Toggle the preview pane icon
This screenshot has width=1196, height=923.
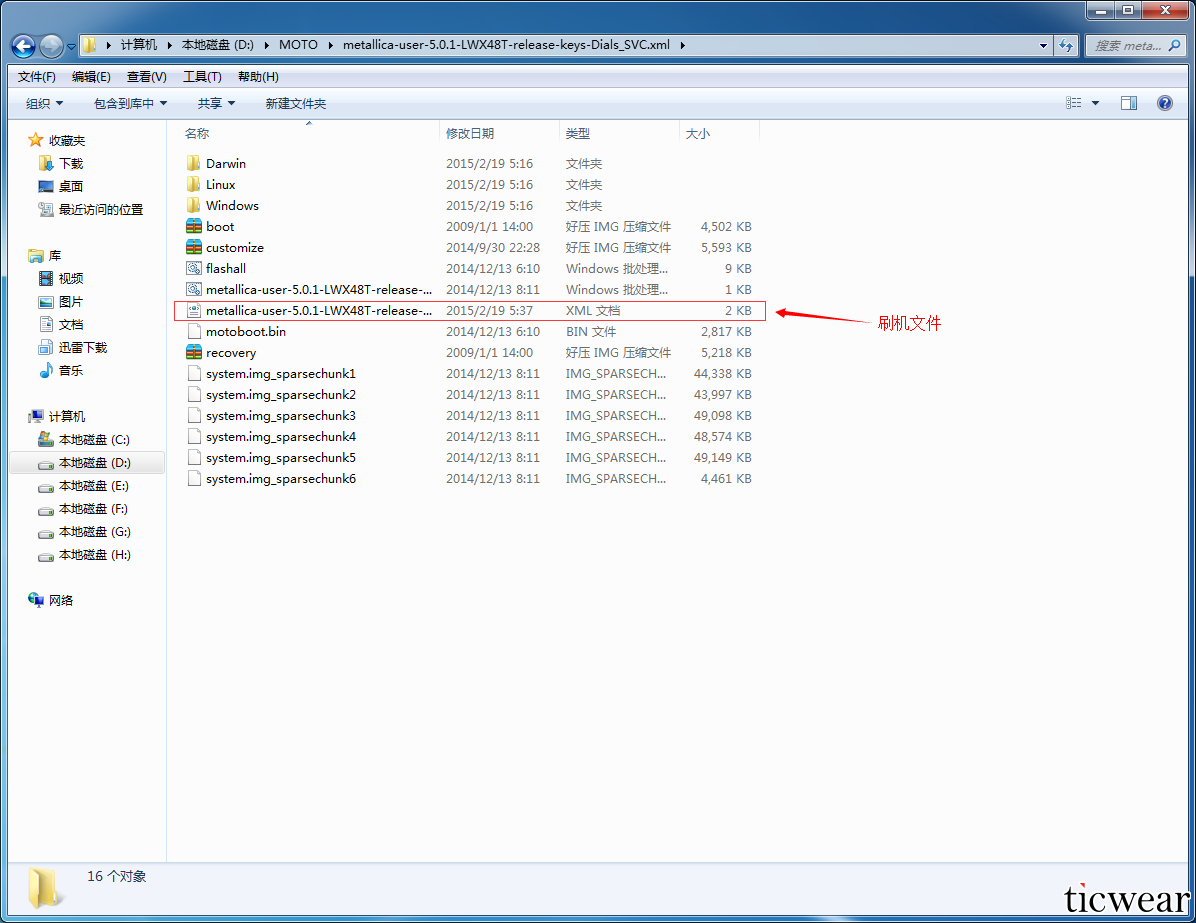(1129, 103)
